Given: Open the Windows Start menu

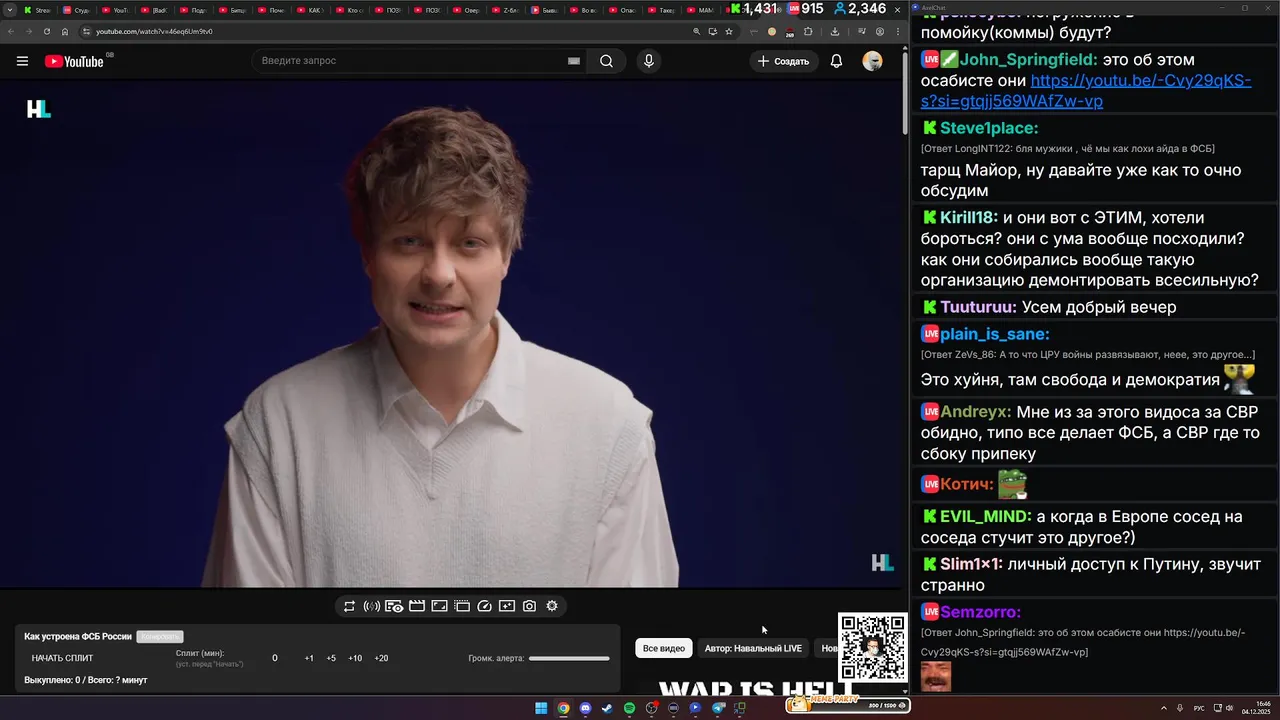Looking at the screenshot, I should coord(541,708).
